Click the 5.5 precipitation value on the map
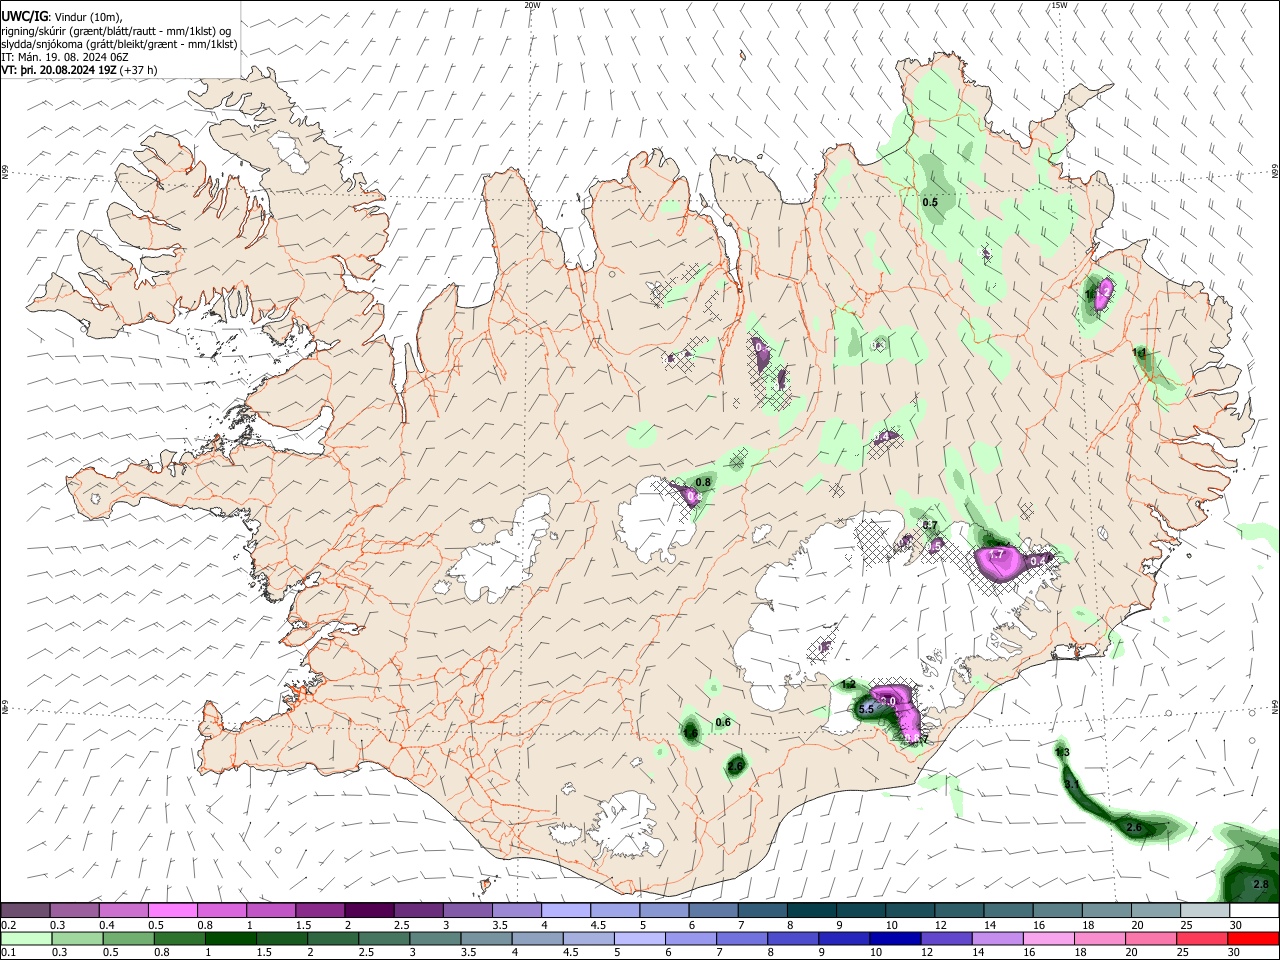1280x960 pixels. 867,709
